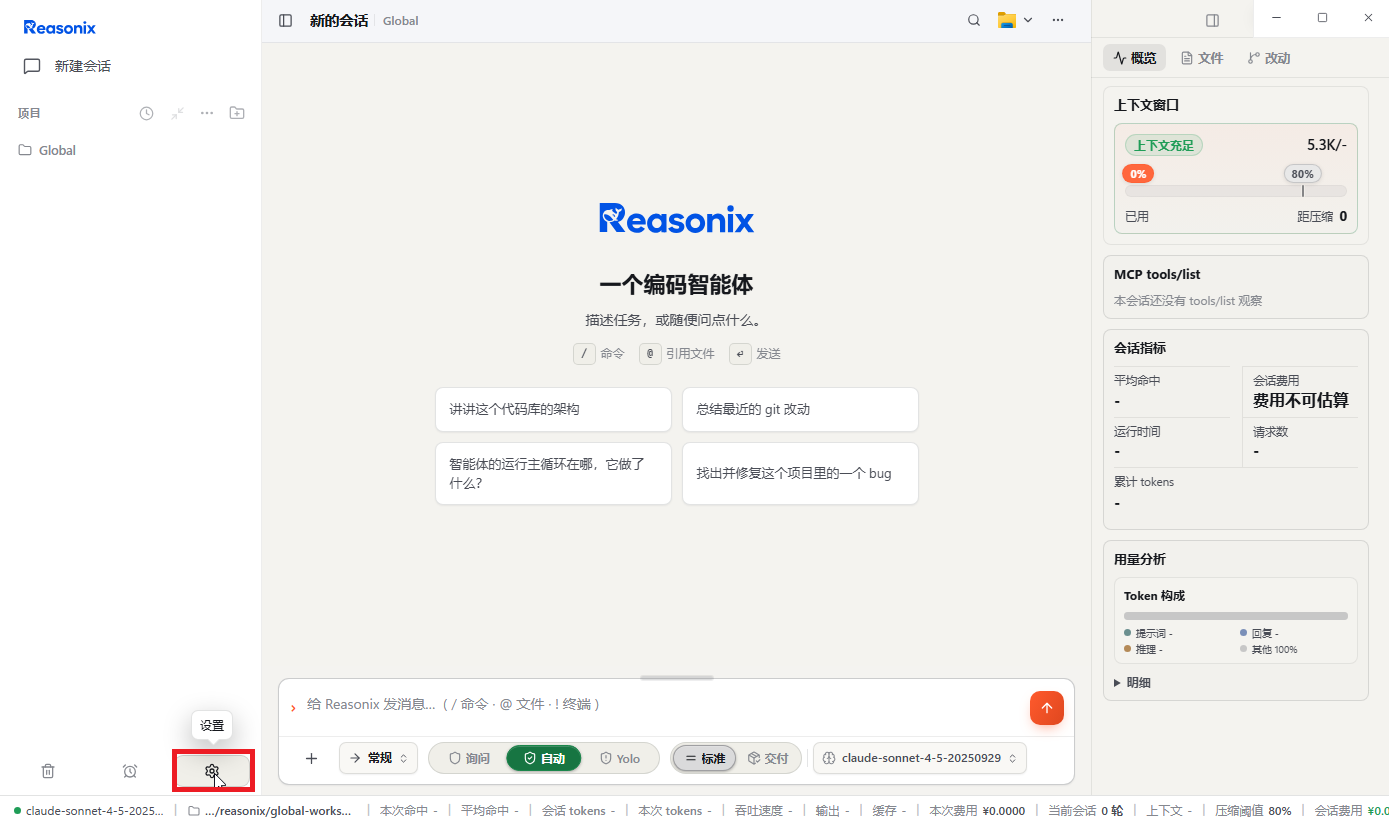The height and width of the screenshot is (823, 1389).
Task: Click the Global label beside conversation title
Action: (401, 21)
